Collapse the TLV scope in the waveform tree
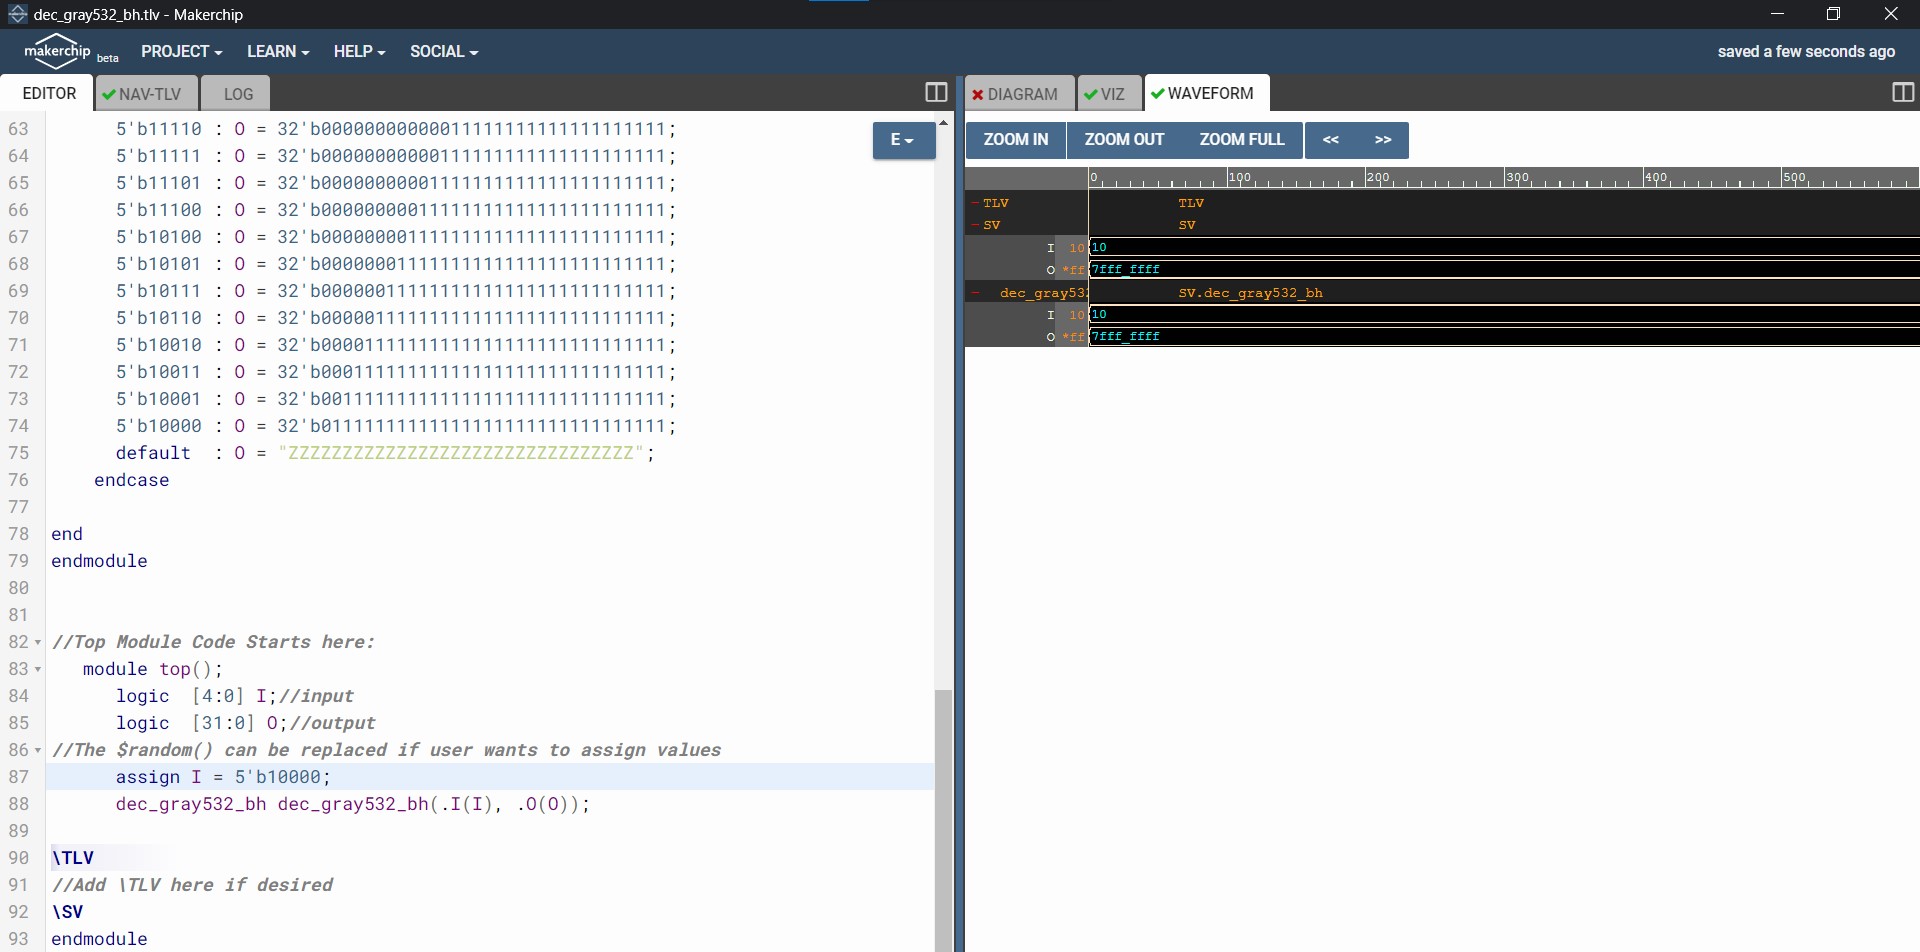This screenshot has height=952, width=1920. 977,203
